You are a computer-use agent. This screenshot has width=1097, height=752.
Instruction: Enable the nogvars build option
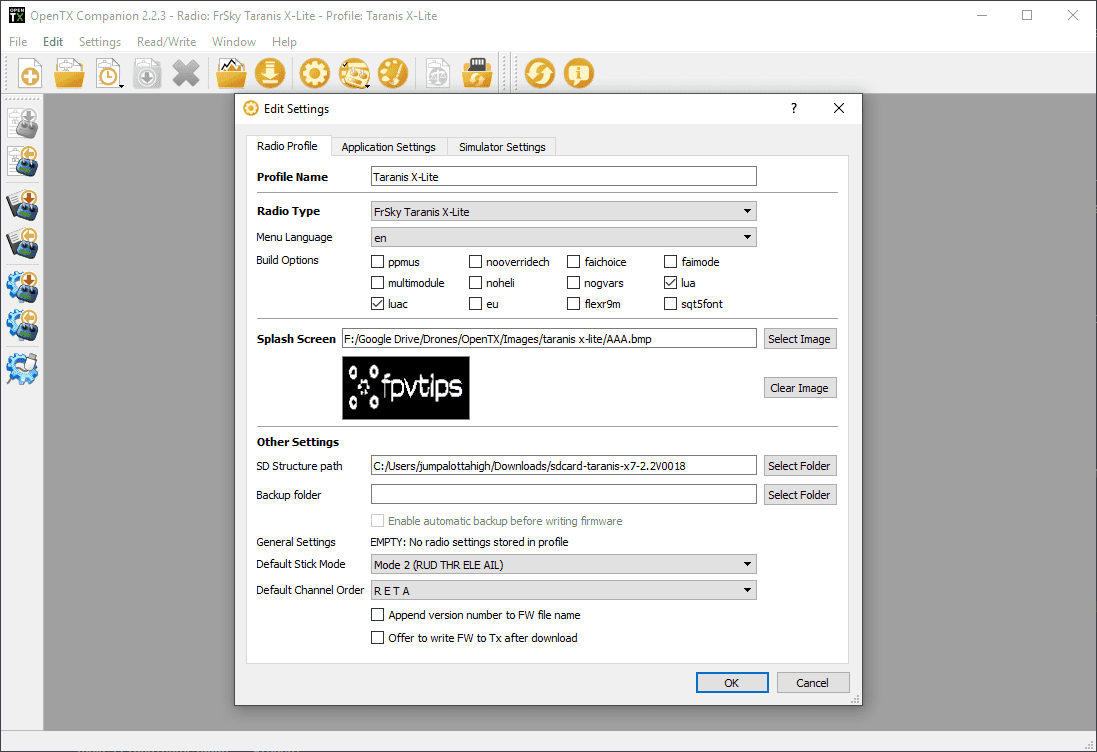[x=574, y=283]
